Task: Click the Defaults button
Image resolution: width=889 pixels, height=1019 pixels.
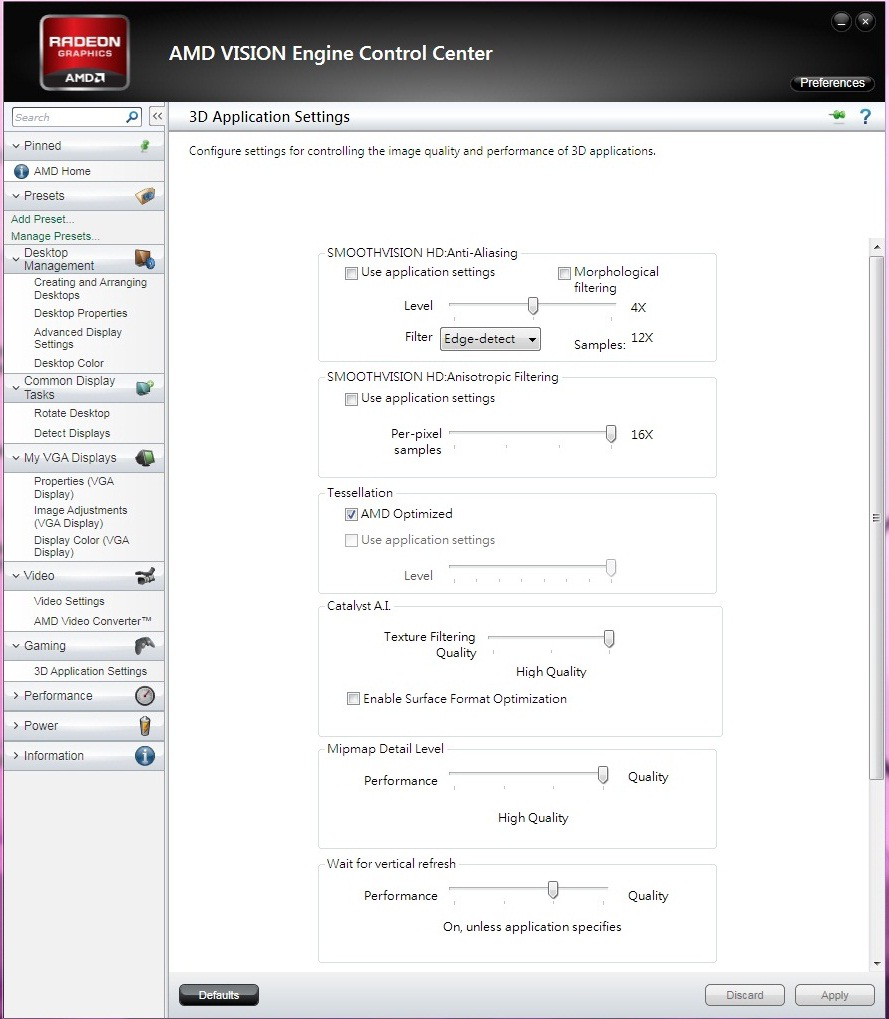Action: click(x=218, y=995)
